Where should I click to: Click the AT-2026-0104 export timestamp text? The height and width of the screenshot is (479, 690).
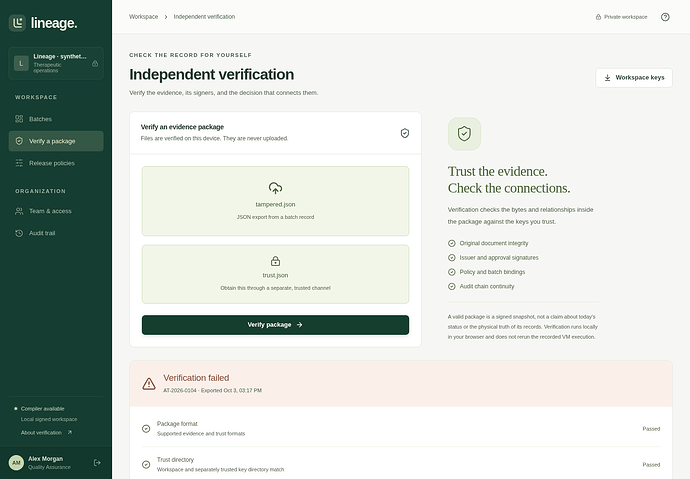coord(213,390)
